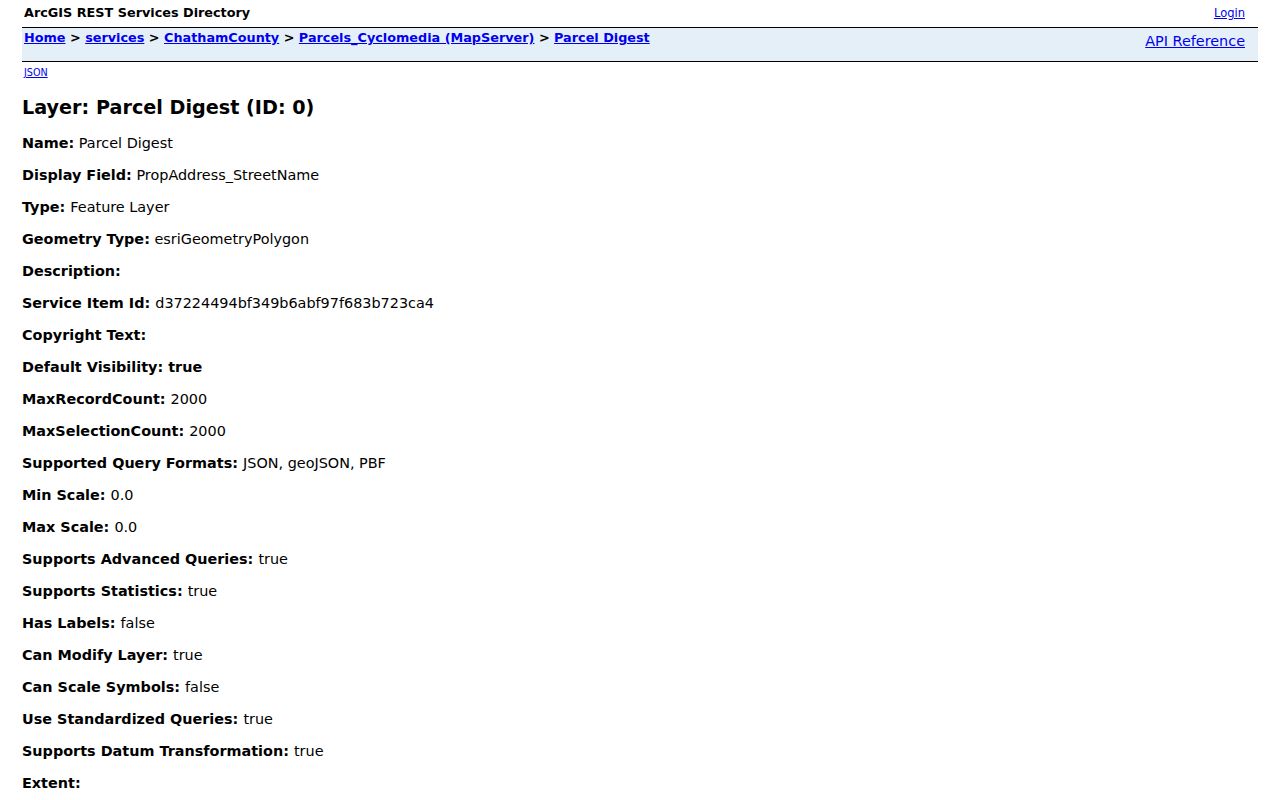Click the Feature Layer type value
This screenshot has width=1280, height=800.
coord(120,207)
